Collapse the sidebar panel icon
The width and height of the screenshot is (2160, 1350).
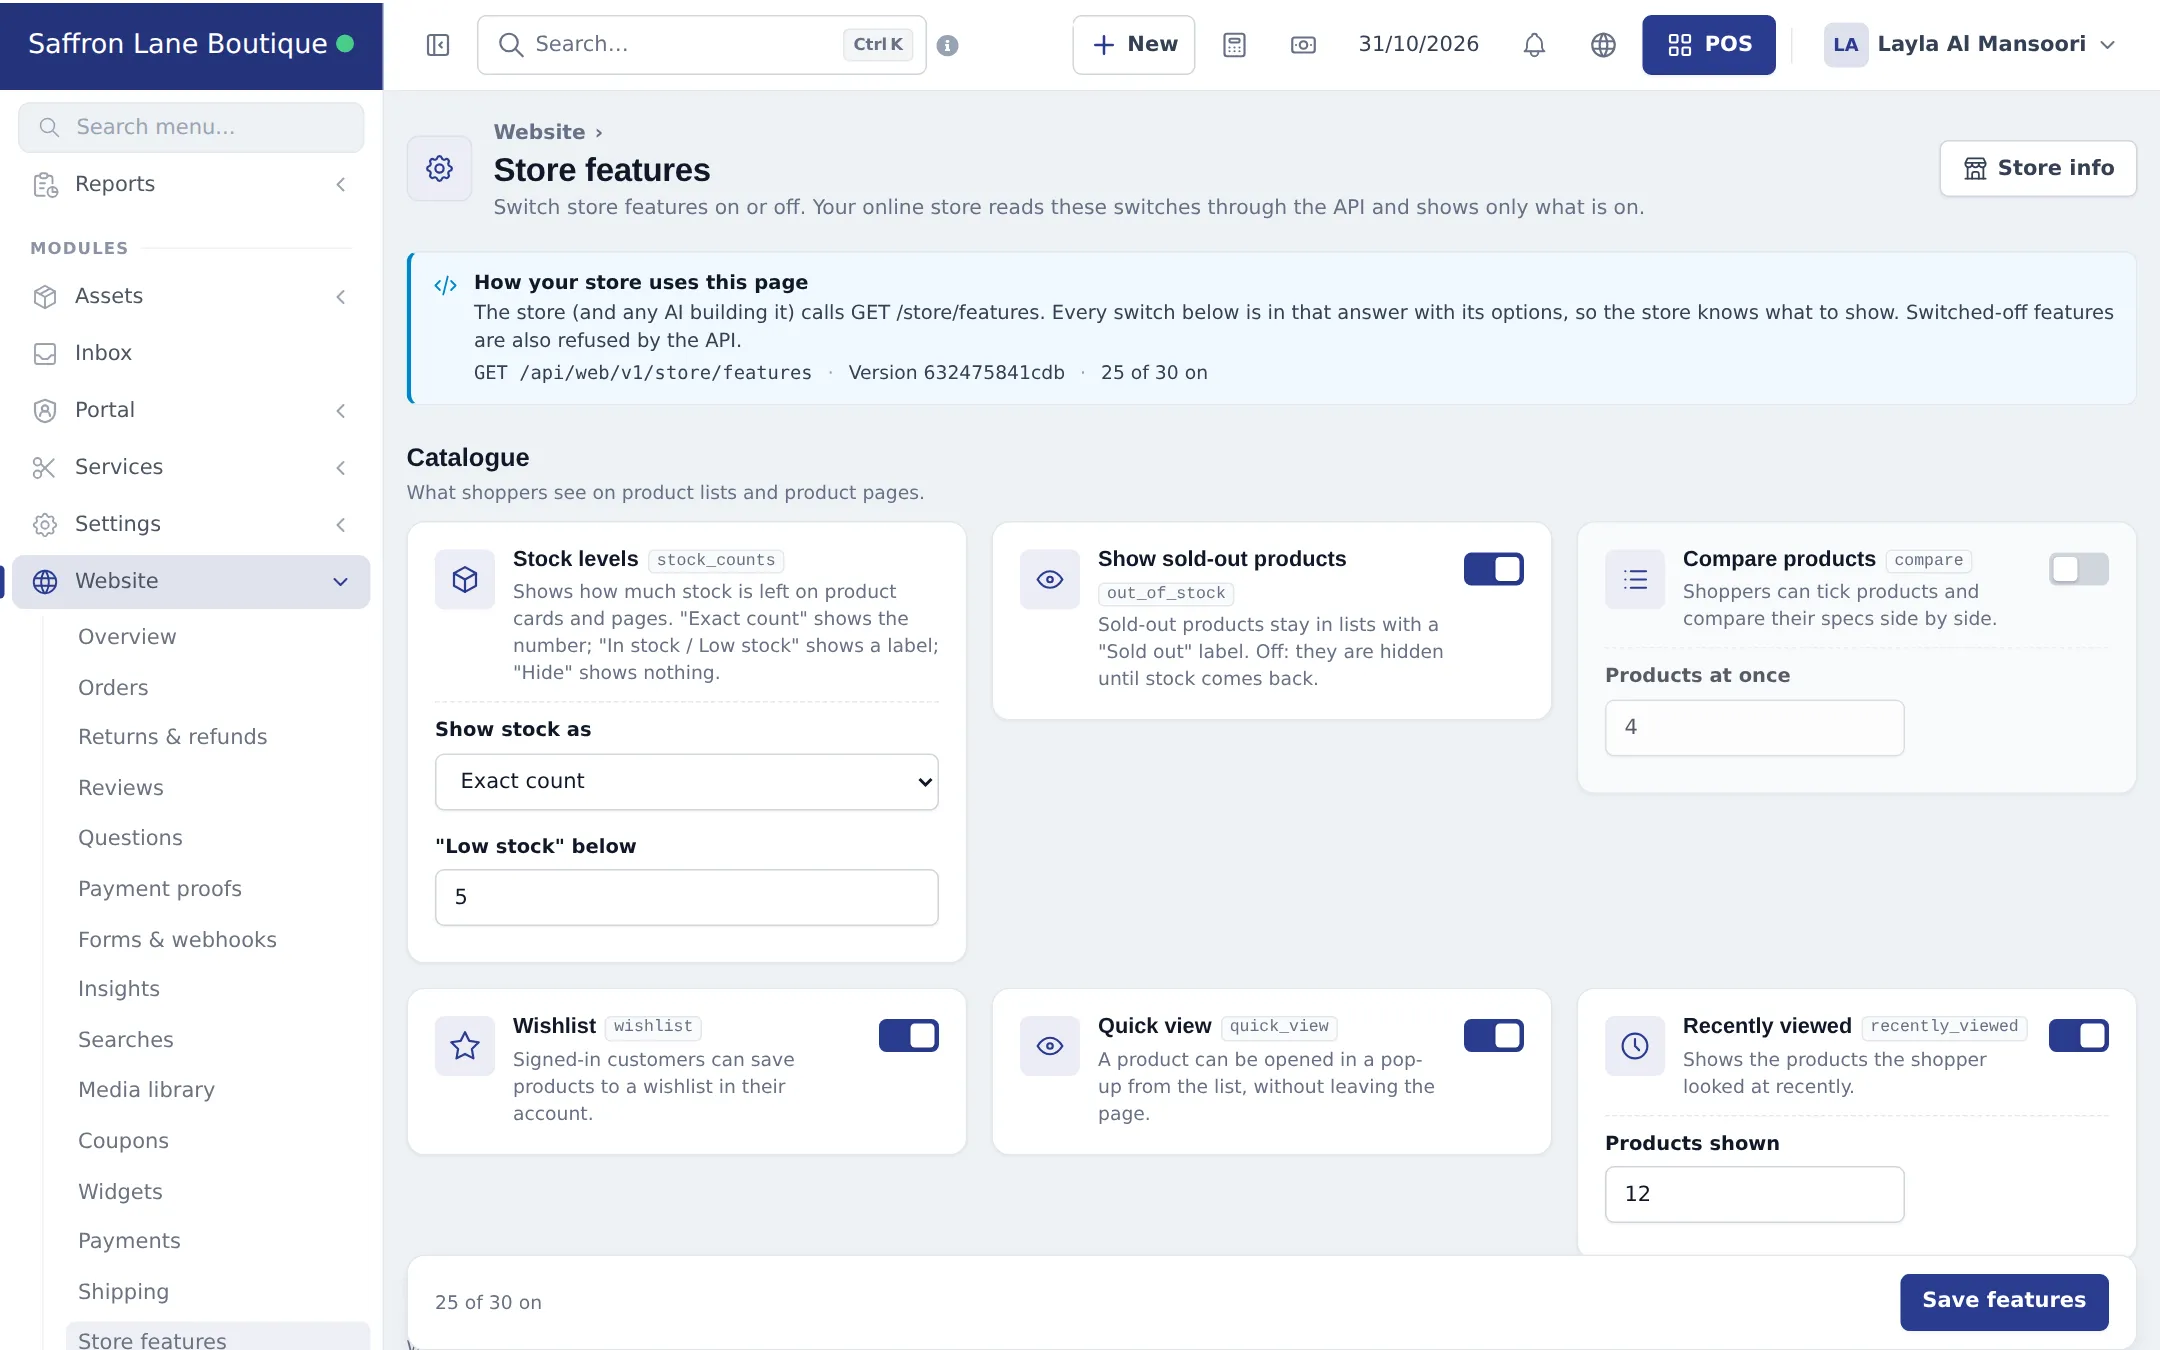[438, 45]
